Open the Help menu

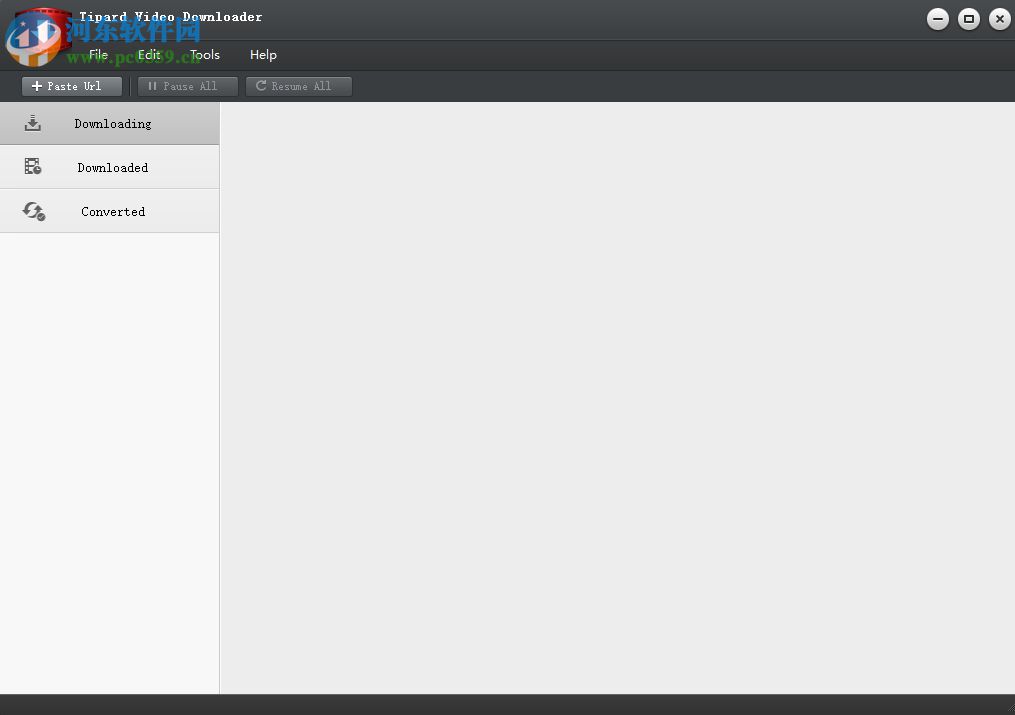coord(262,55)
